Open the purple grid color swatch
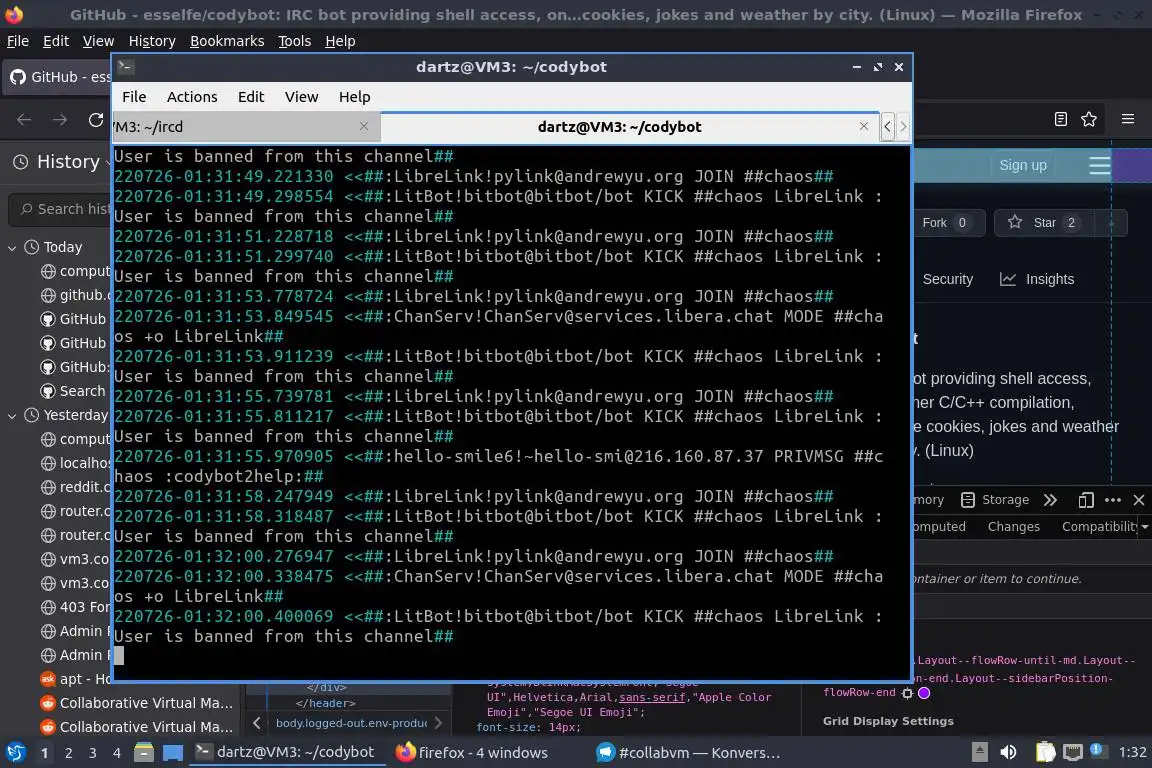 (924, 692)
